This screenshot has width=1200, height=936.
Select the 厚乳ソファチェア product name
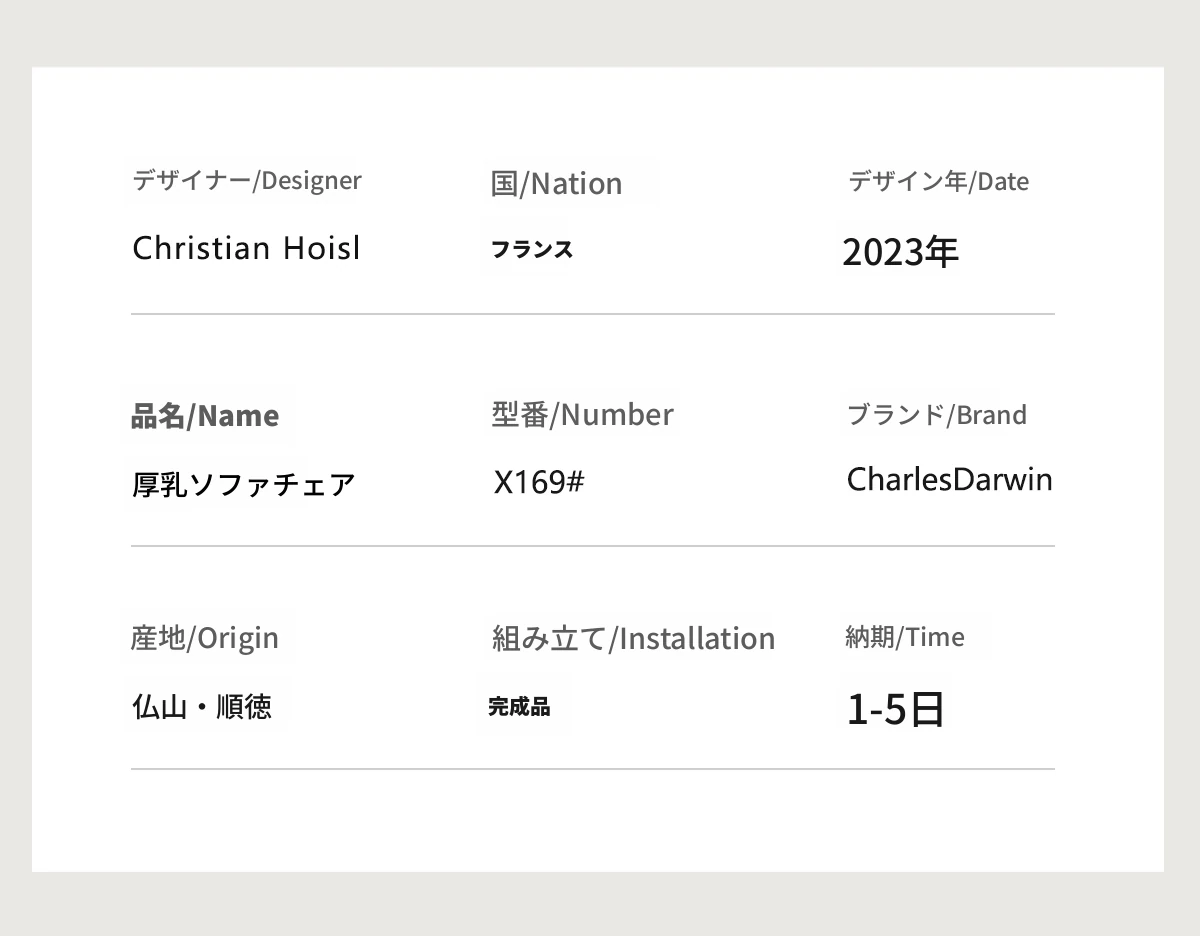click(244, 485)
